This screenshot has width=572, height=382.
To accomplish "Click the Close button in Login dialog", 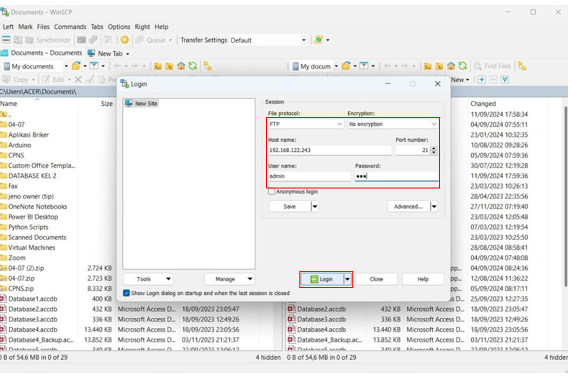I will [x=376, y=279].
